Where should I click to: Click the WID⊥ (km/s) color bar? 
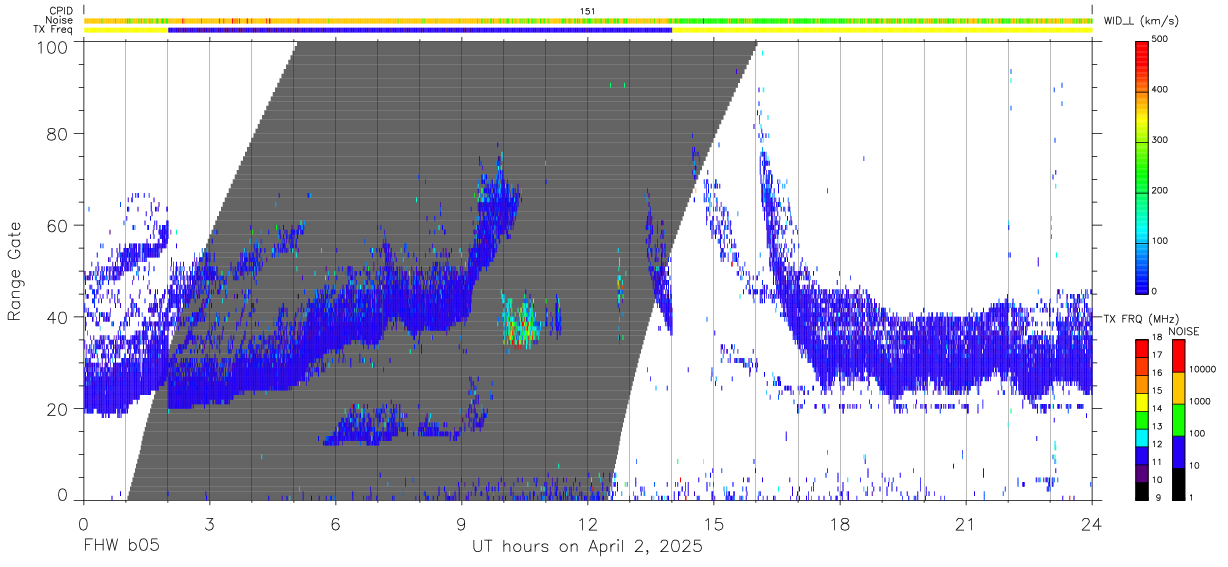[1142, 166]
